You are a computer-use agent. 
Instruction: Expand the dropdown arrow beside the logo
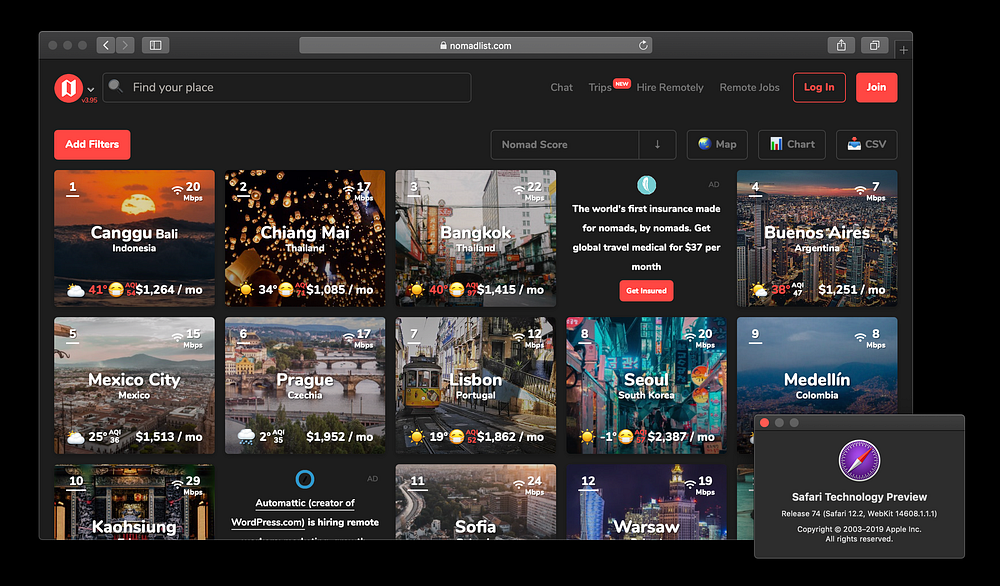tap(91, 89)
